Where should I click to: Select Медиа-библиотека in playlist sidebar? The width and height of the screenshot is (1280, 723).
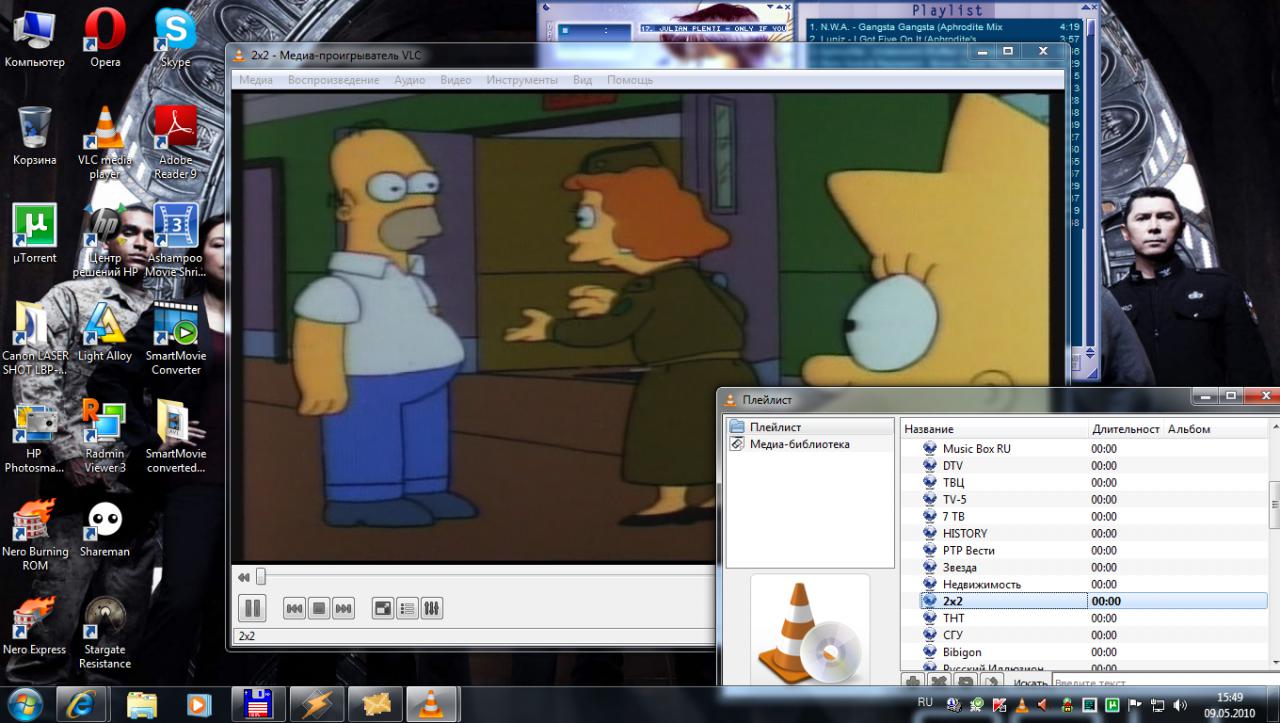click(799, 444)
